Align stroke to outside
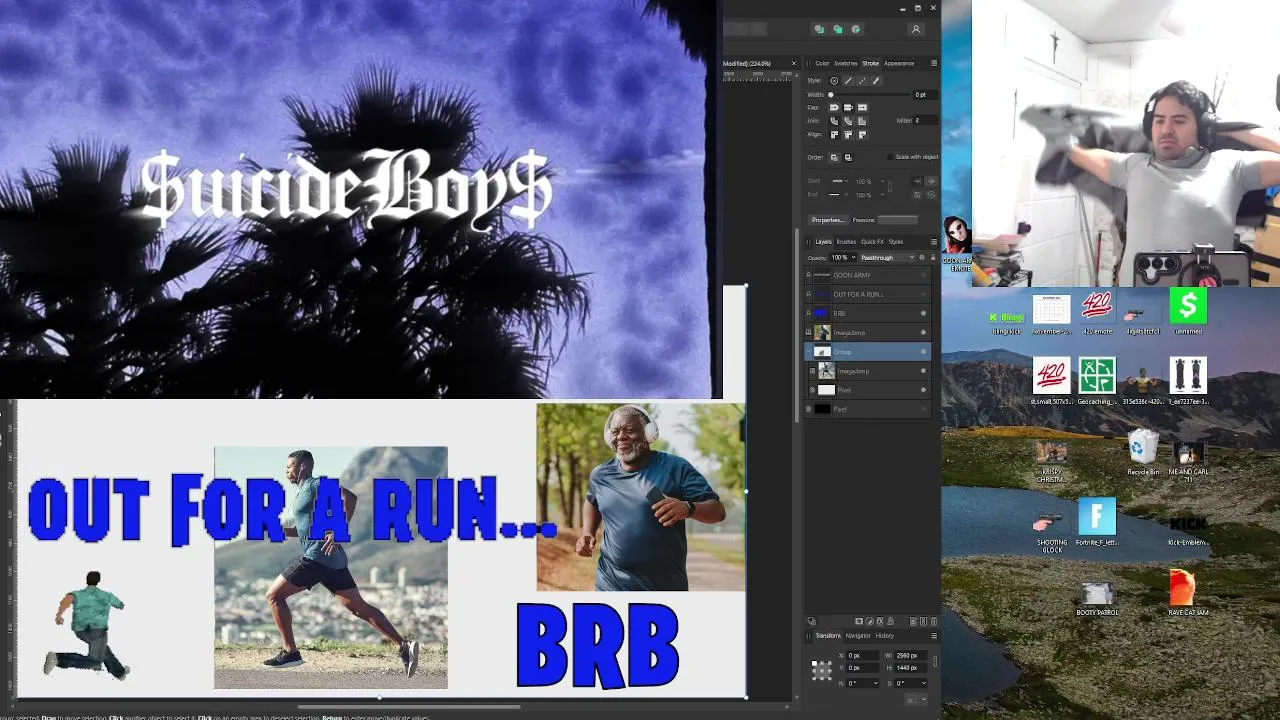The height and width of the screenshot is (720, 1280). tap(862, 135)
